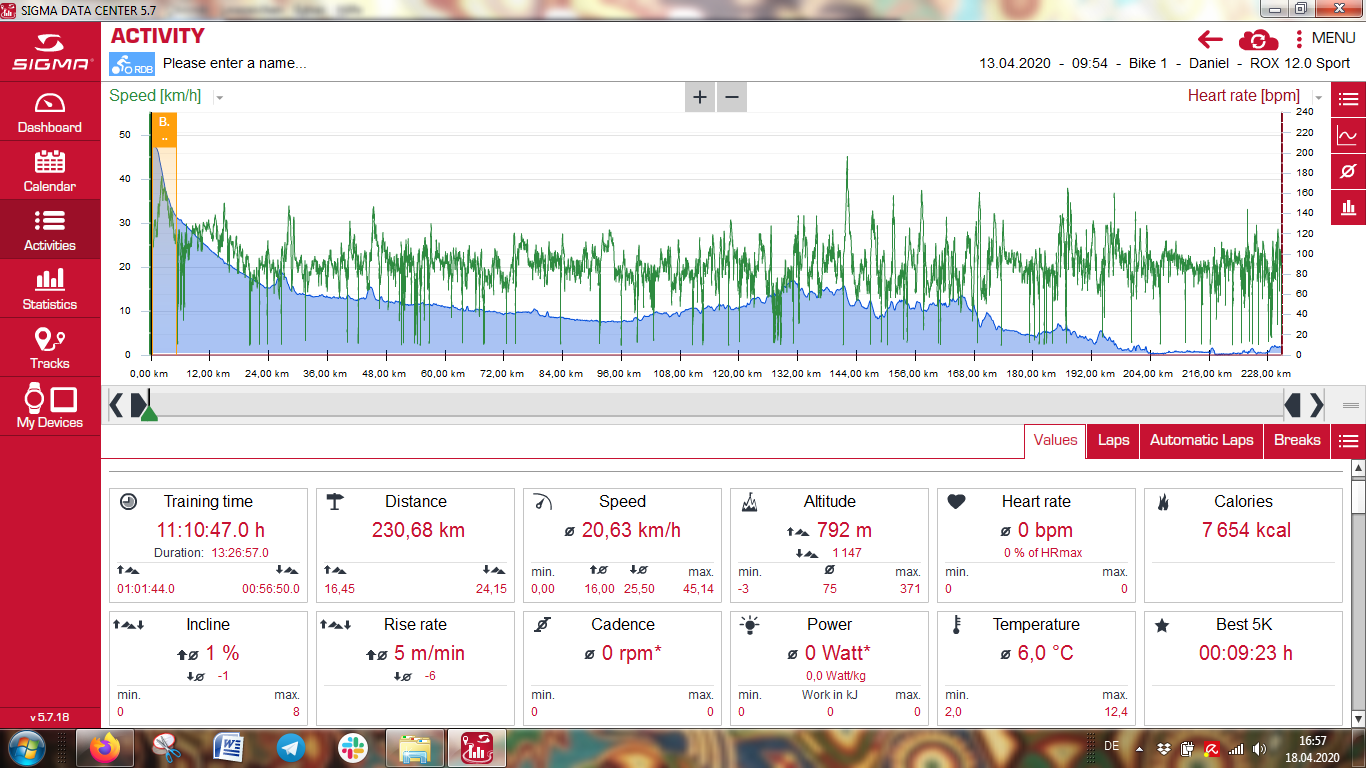Screen dimensions: 1366x768
Task: Switch to the Breaks tab
Action: [x=1297, y=440]
